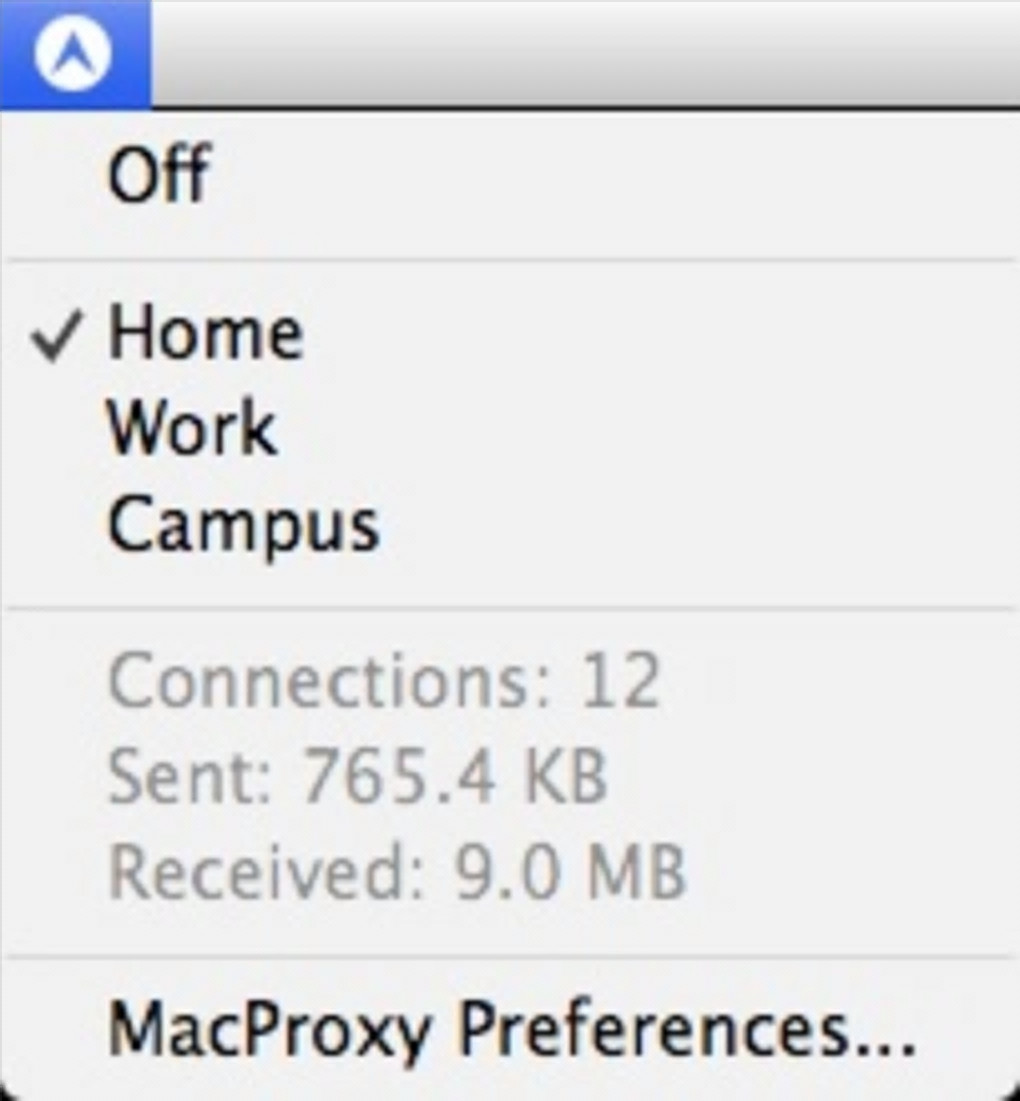Click the separator line below Campus
The height and width of the screenshot is (1101, 1020).
(x=510, y=607)
